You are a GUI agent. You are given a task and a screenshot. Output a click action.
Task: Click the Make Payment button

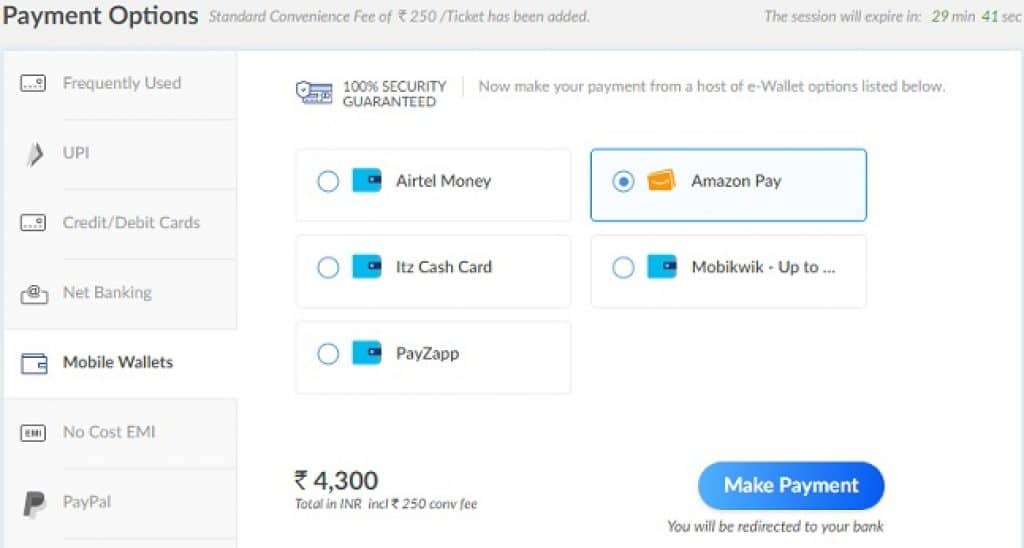click(791, 486)
